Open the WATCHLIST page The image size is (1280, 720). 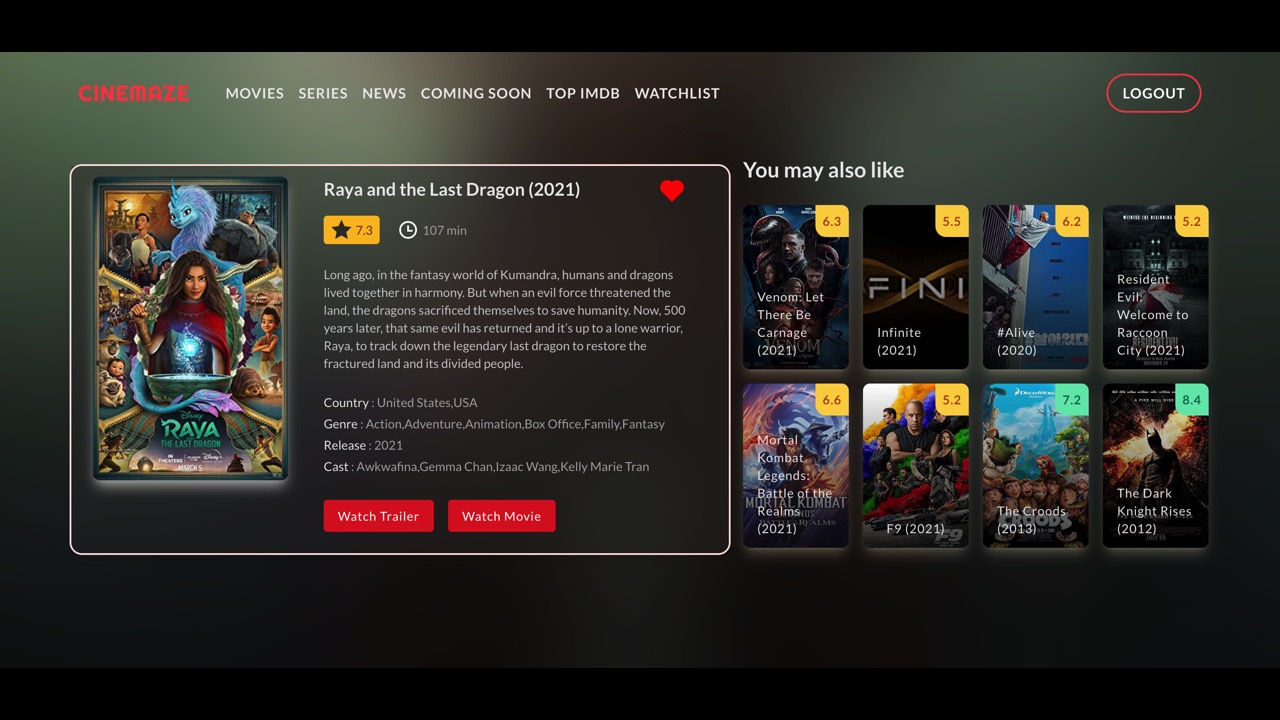click(x=677, y=93)
